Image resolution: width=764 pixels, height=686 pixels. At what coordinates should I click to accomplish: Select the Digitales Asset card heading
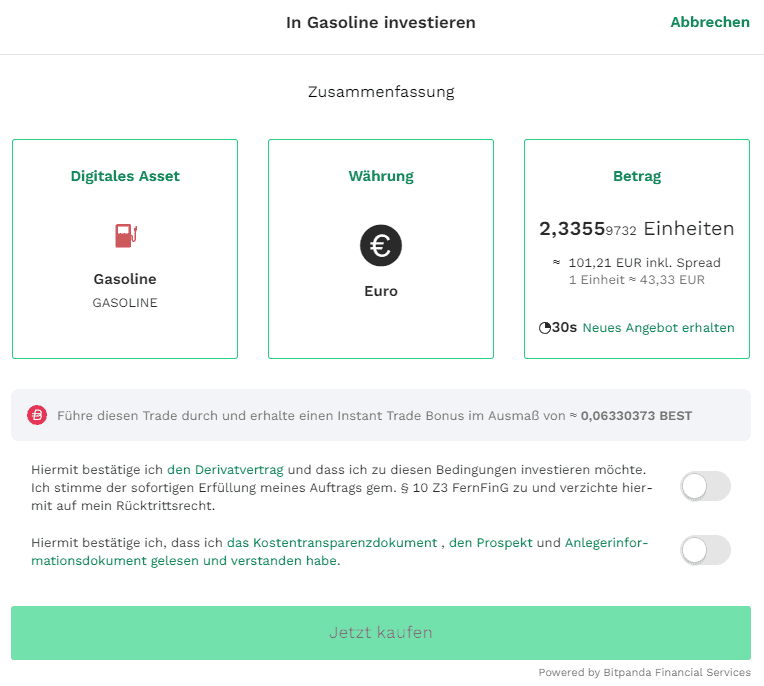coord(125,176)
